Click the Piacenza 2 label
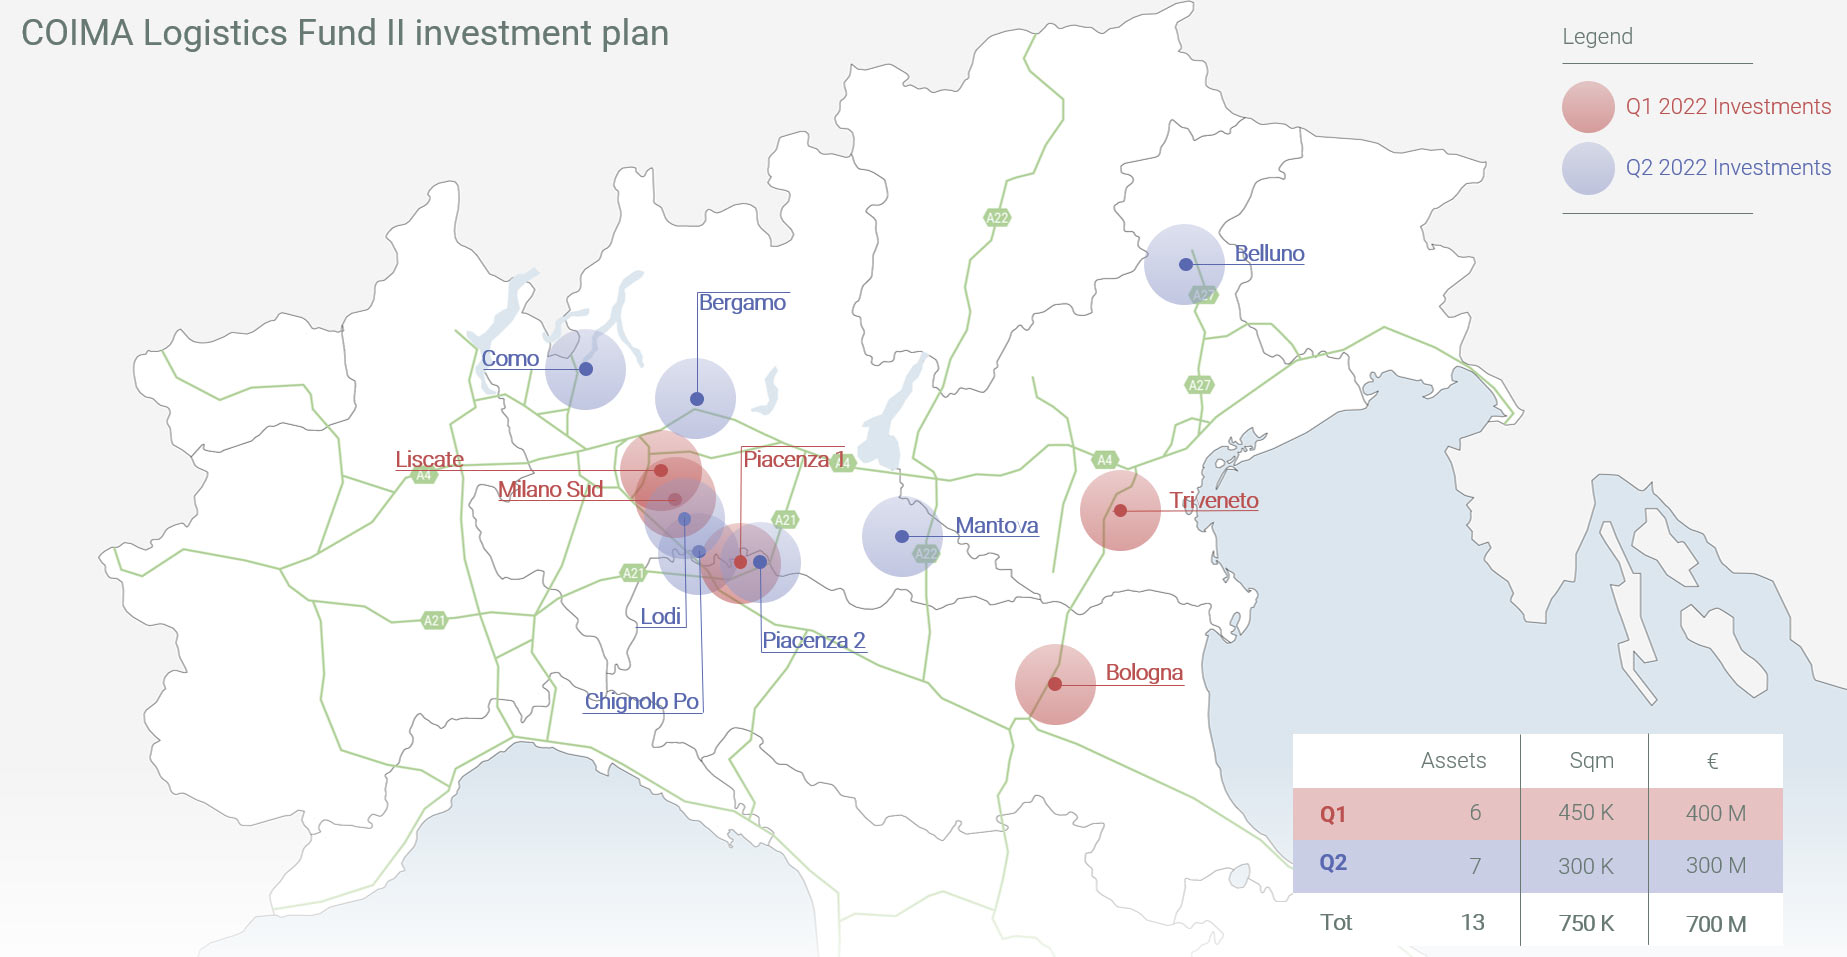Image resolution: width=1847 pixels, height=957 pixels. (814, 641)
